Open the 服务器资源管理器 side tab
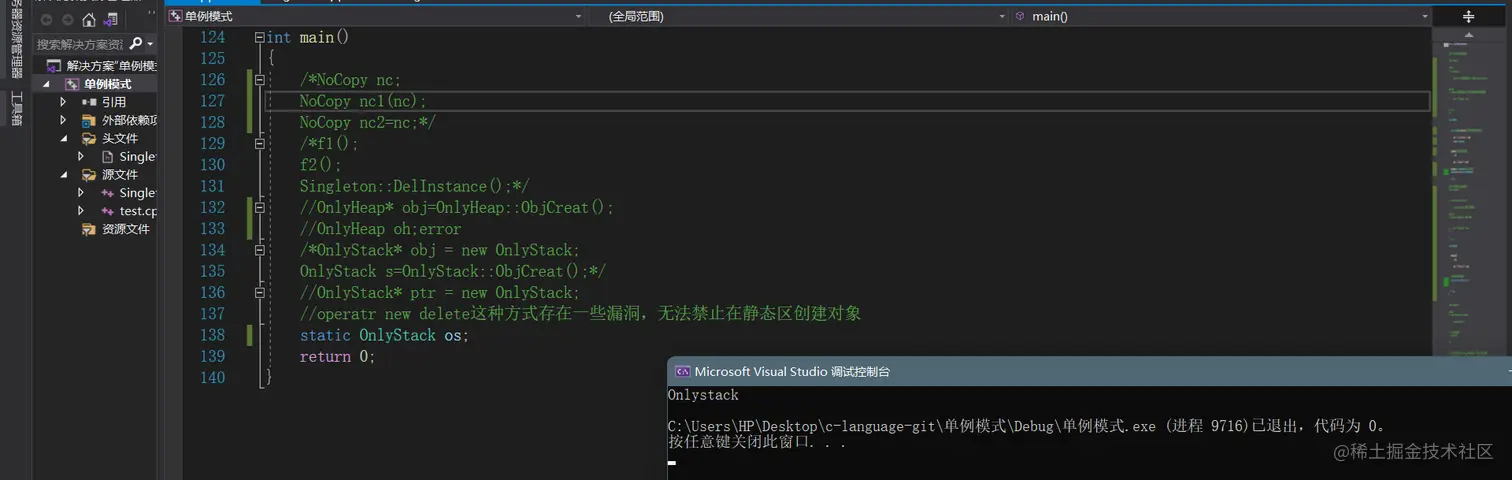 pyautogui.click(x=16, y=40)
